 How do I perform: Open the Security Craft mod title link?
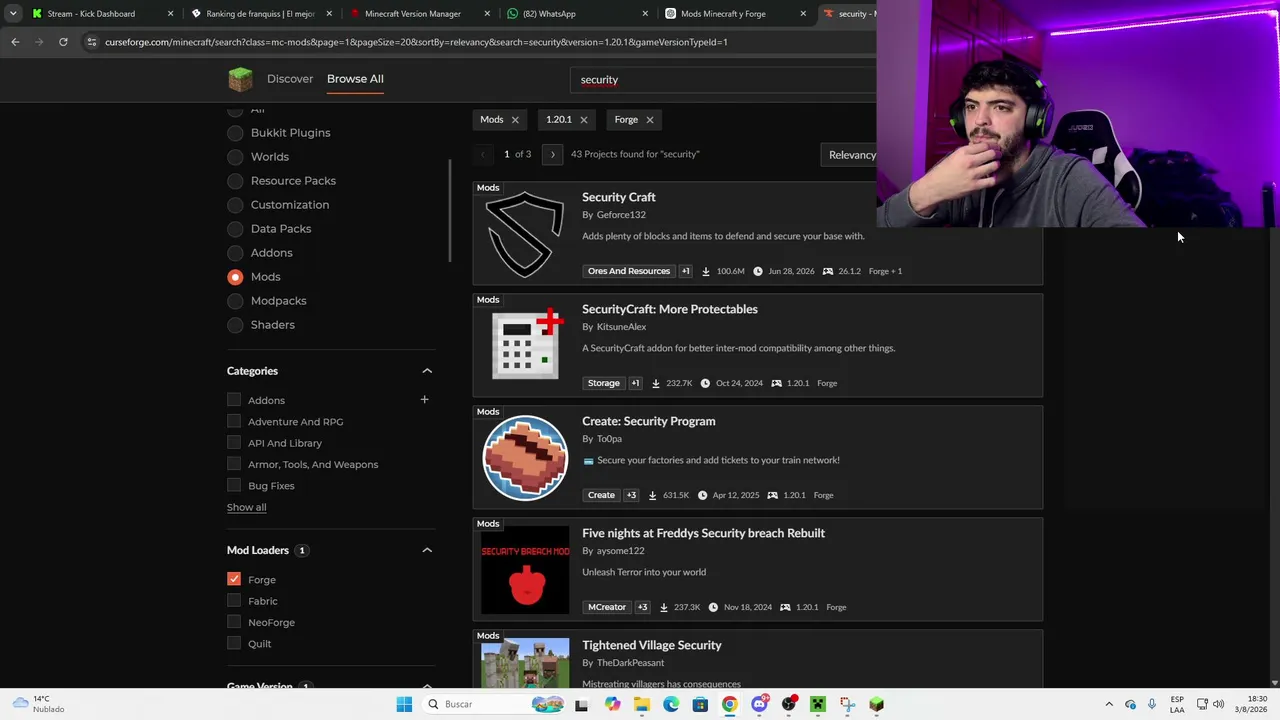tap(619, 198)
